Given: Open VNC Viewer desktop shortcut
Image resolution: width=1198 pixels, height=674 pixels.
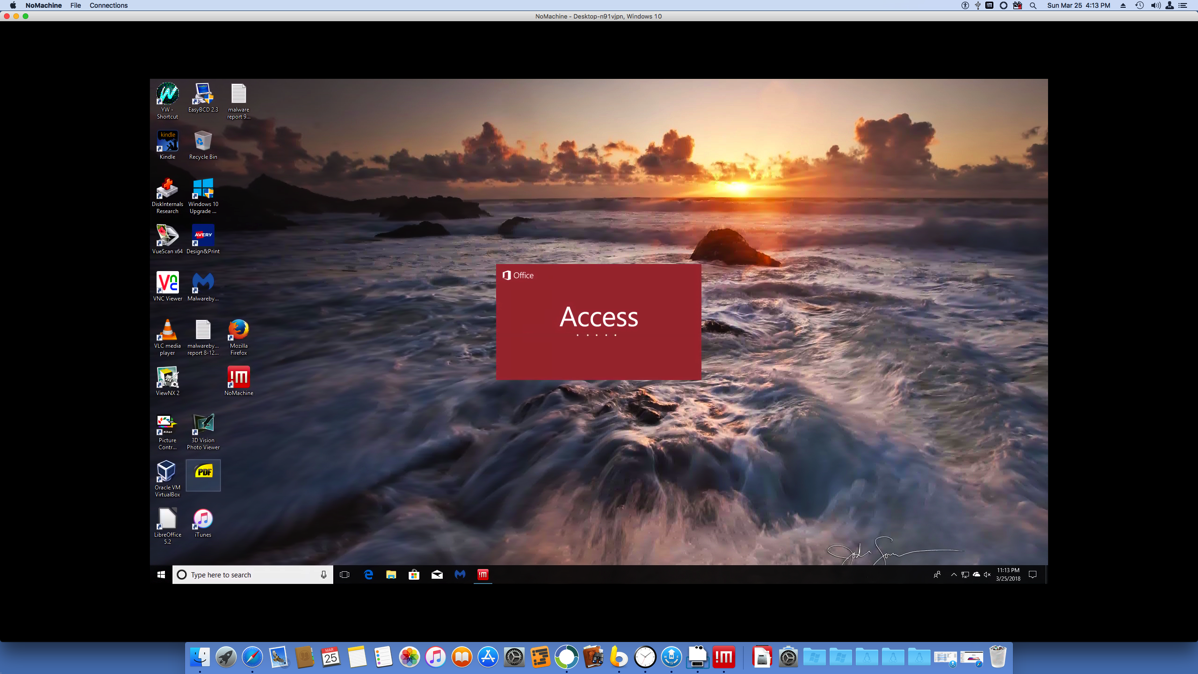Looking at the screenshot, I should [167, 287].
